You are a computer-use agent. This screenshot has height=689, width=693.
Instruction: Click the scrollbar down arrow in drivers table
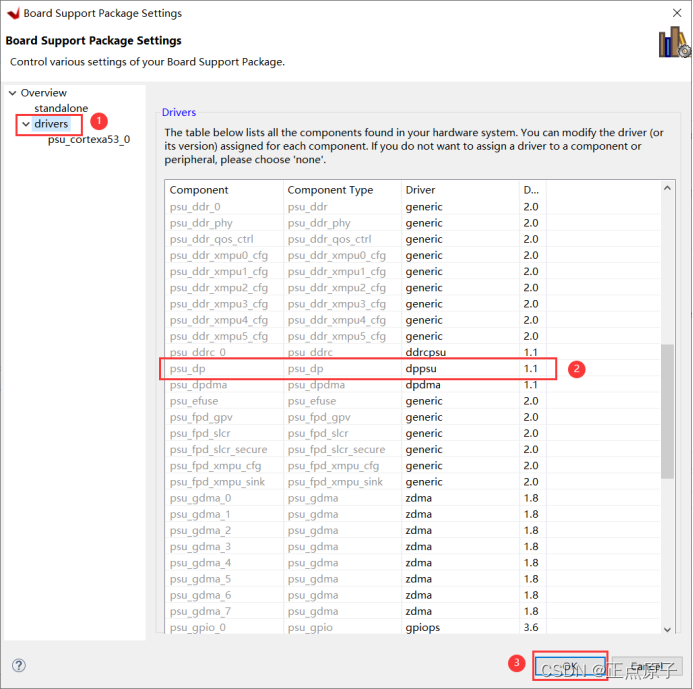click(x=667, y=629)
